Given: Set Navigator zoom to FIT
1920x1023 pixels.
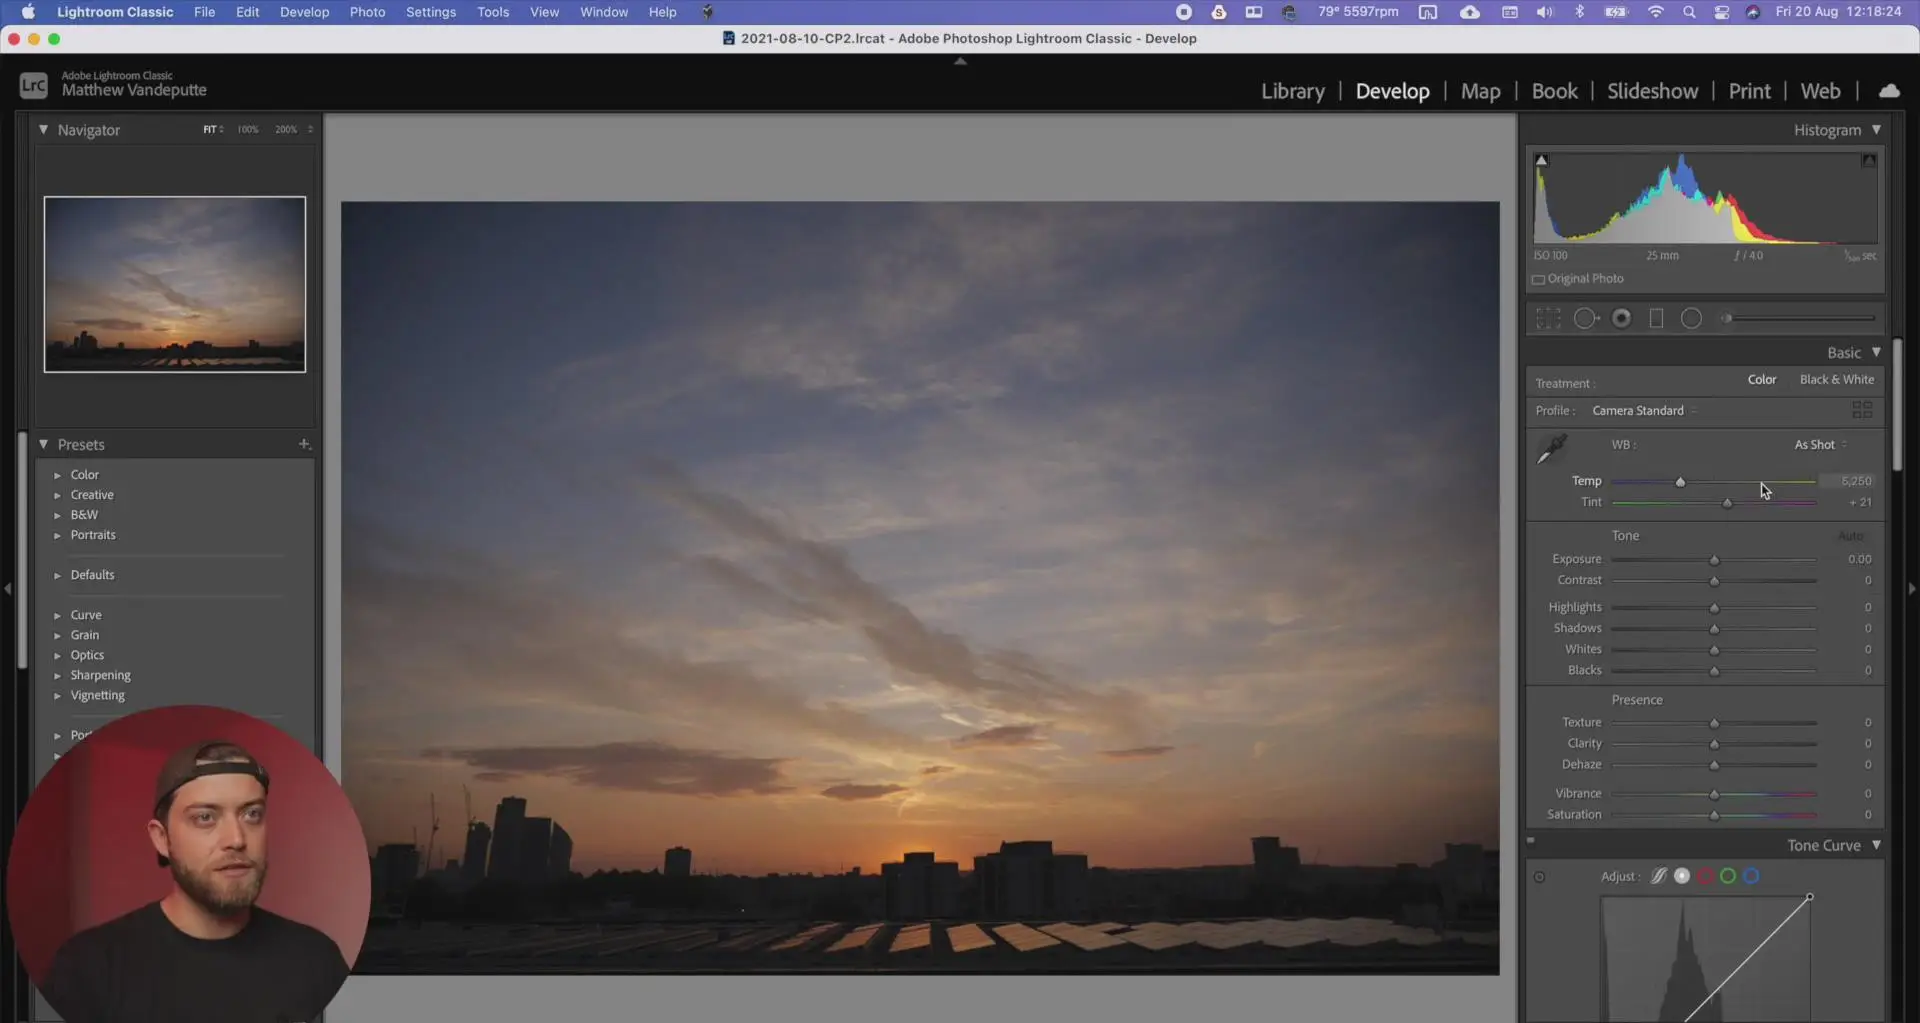Looking at the screenshot, I should tap(210, 130).
